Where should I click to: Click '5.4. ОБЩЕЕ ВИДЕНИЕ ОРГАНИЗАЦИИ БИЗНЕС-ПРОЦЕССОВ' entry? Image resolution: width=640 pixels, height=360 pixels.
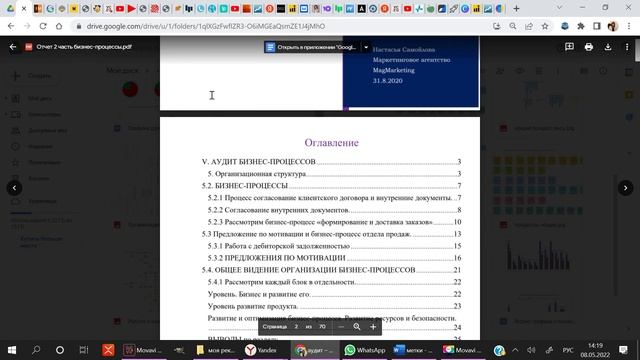pyautogui.click(x=331, y=270)
